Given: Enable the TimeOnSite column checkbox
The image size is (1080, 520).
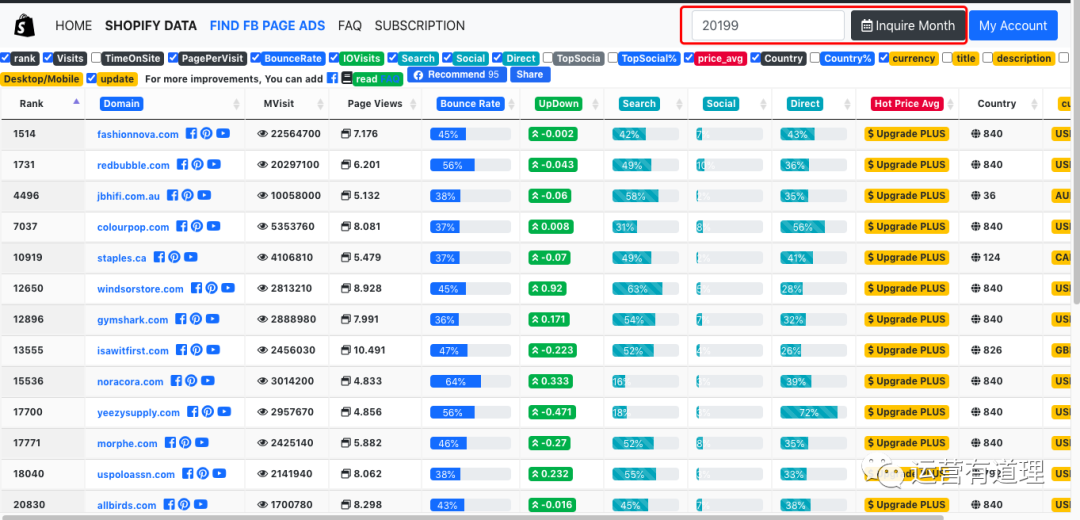Looking at the screenshot, I should pyautogui.click(x=96, y=59).
